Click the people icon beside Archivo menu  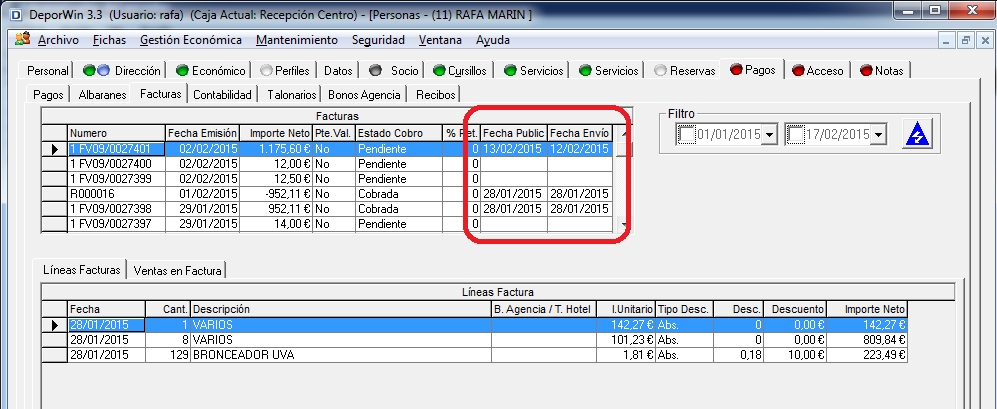pos(23,39)
